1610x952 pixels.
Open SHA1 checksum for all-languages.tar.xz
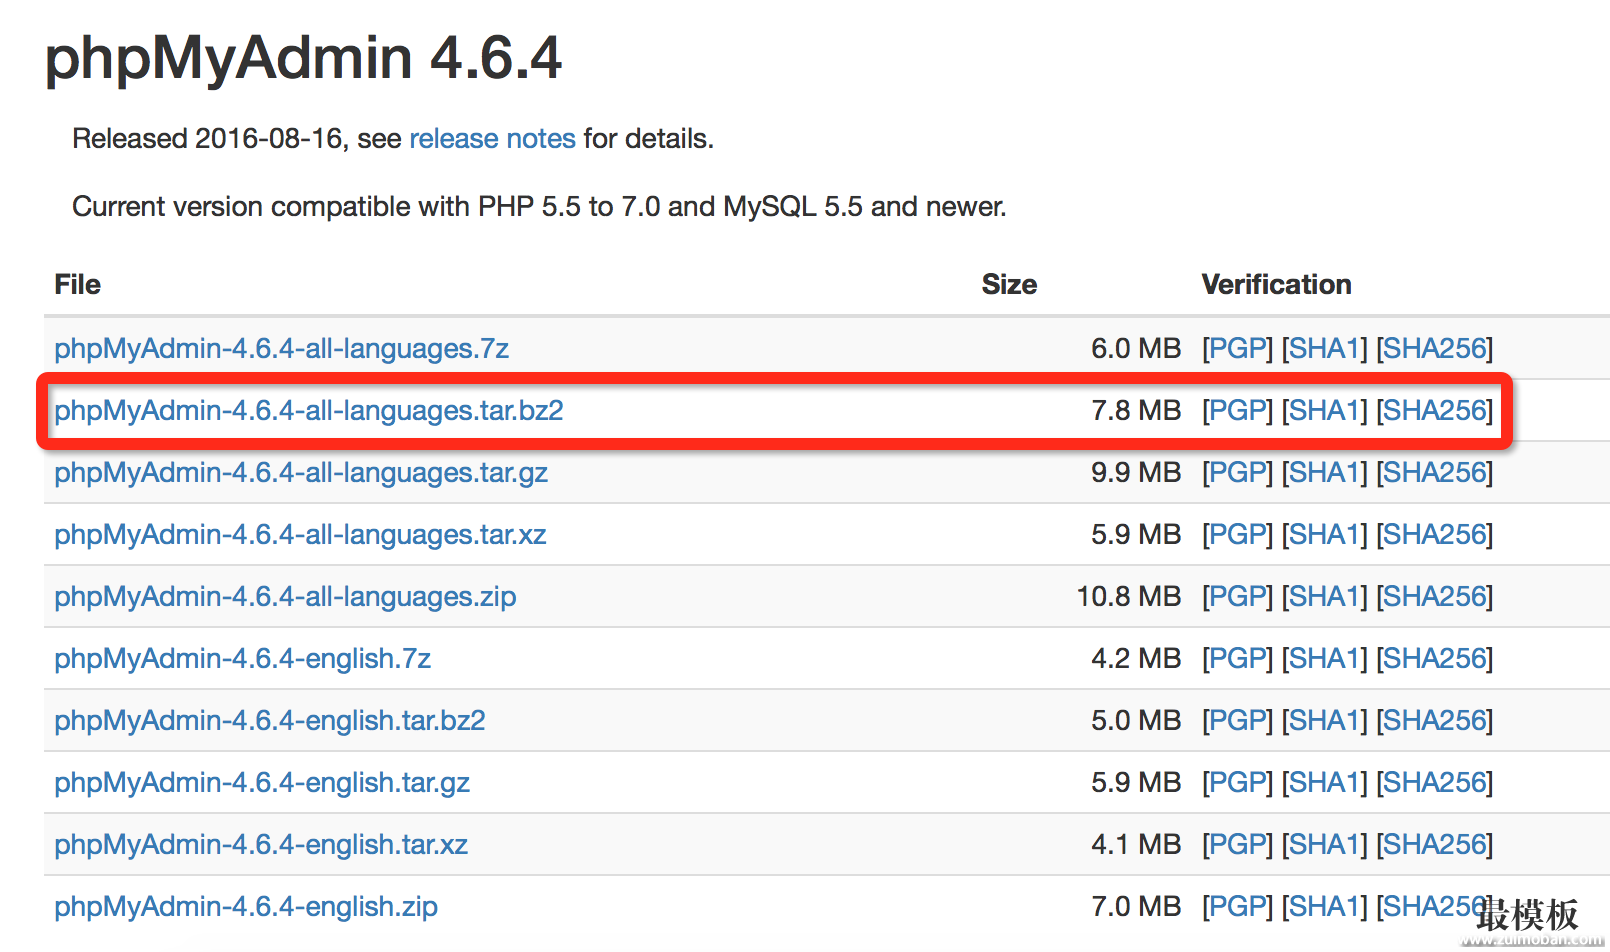click(1324, 534)
